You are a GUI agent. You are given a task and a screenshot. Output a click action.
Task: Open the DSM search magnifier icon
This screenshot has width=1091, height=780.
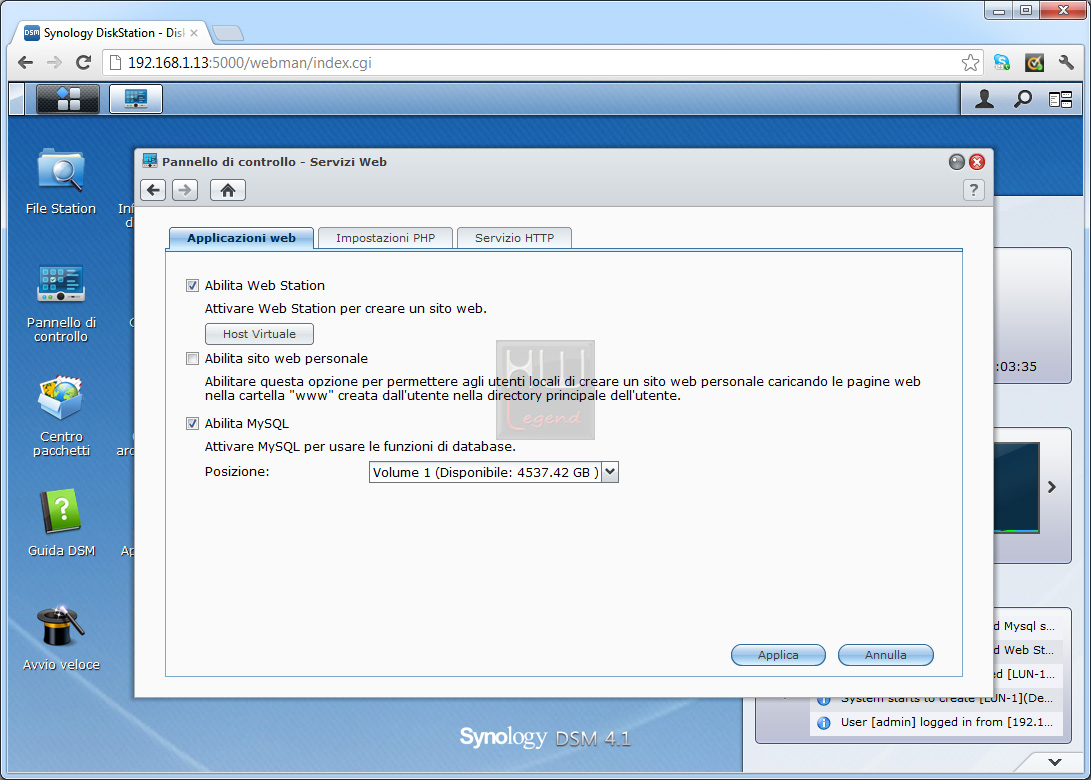(1022, 99)
